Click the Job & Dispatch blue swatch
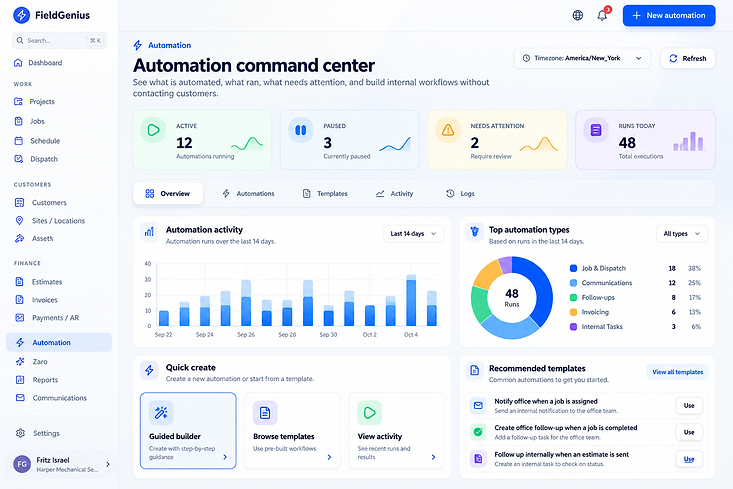Image resolution: width=733 pixels, height=489 pixels. point(573,268)
